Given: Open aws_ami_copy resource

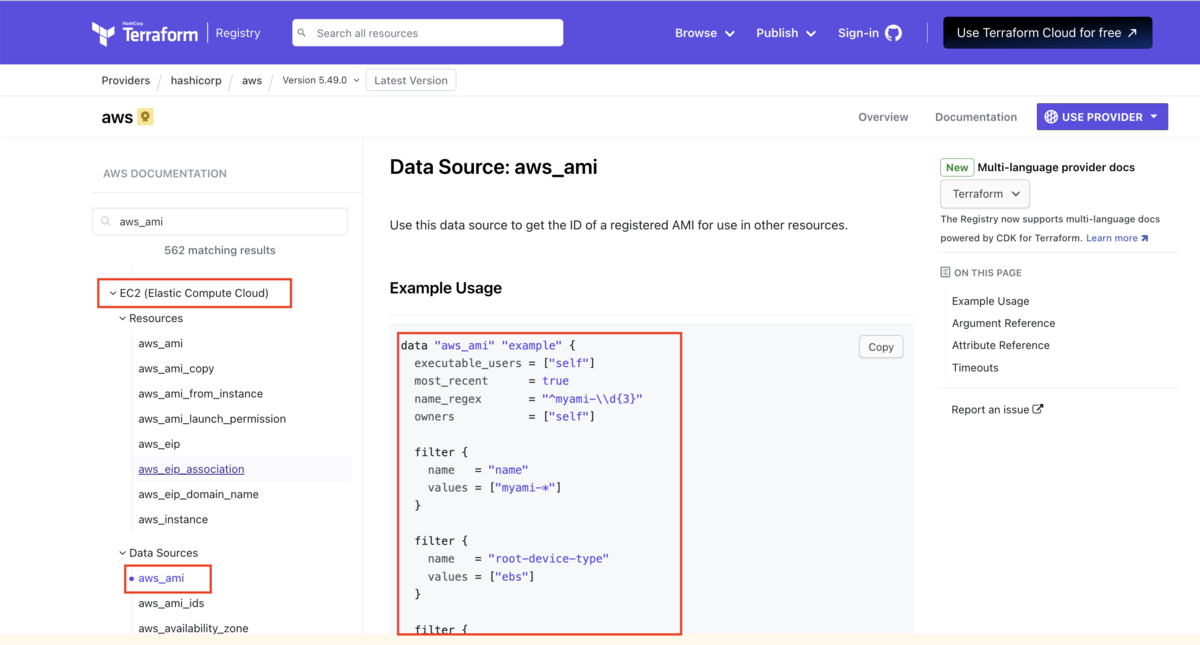Looking at the screenshot, I should 176,369.
